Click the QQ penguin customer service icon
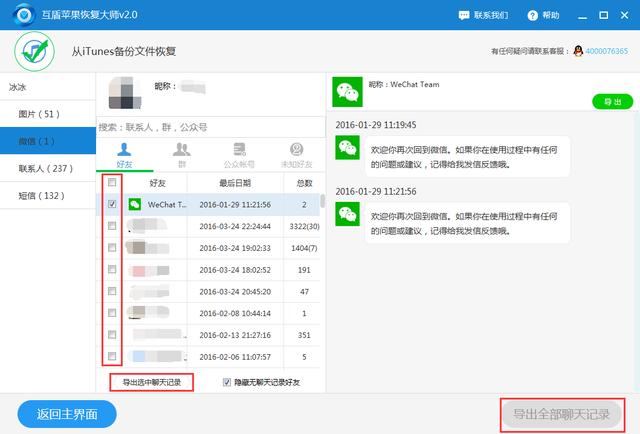The width and height of the screenshot is (640, 434). [x=578, y=51]
